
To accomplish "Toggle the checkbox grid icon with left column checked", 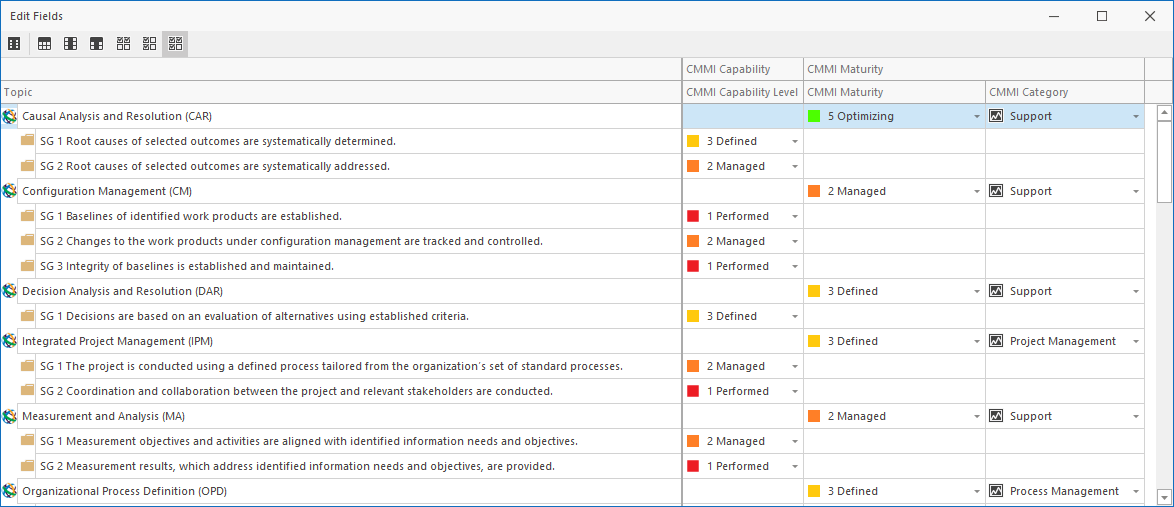I will (x=149, y=44).
